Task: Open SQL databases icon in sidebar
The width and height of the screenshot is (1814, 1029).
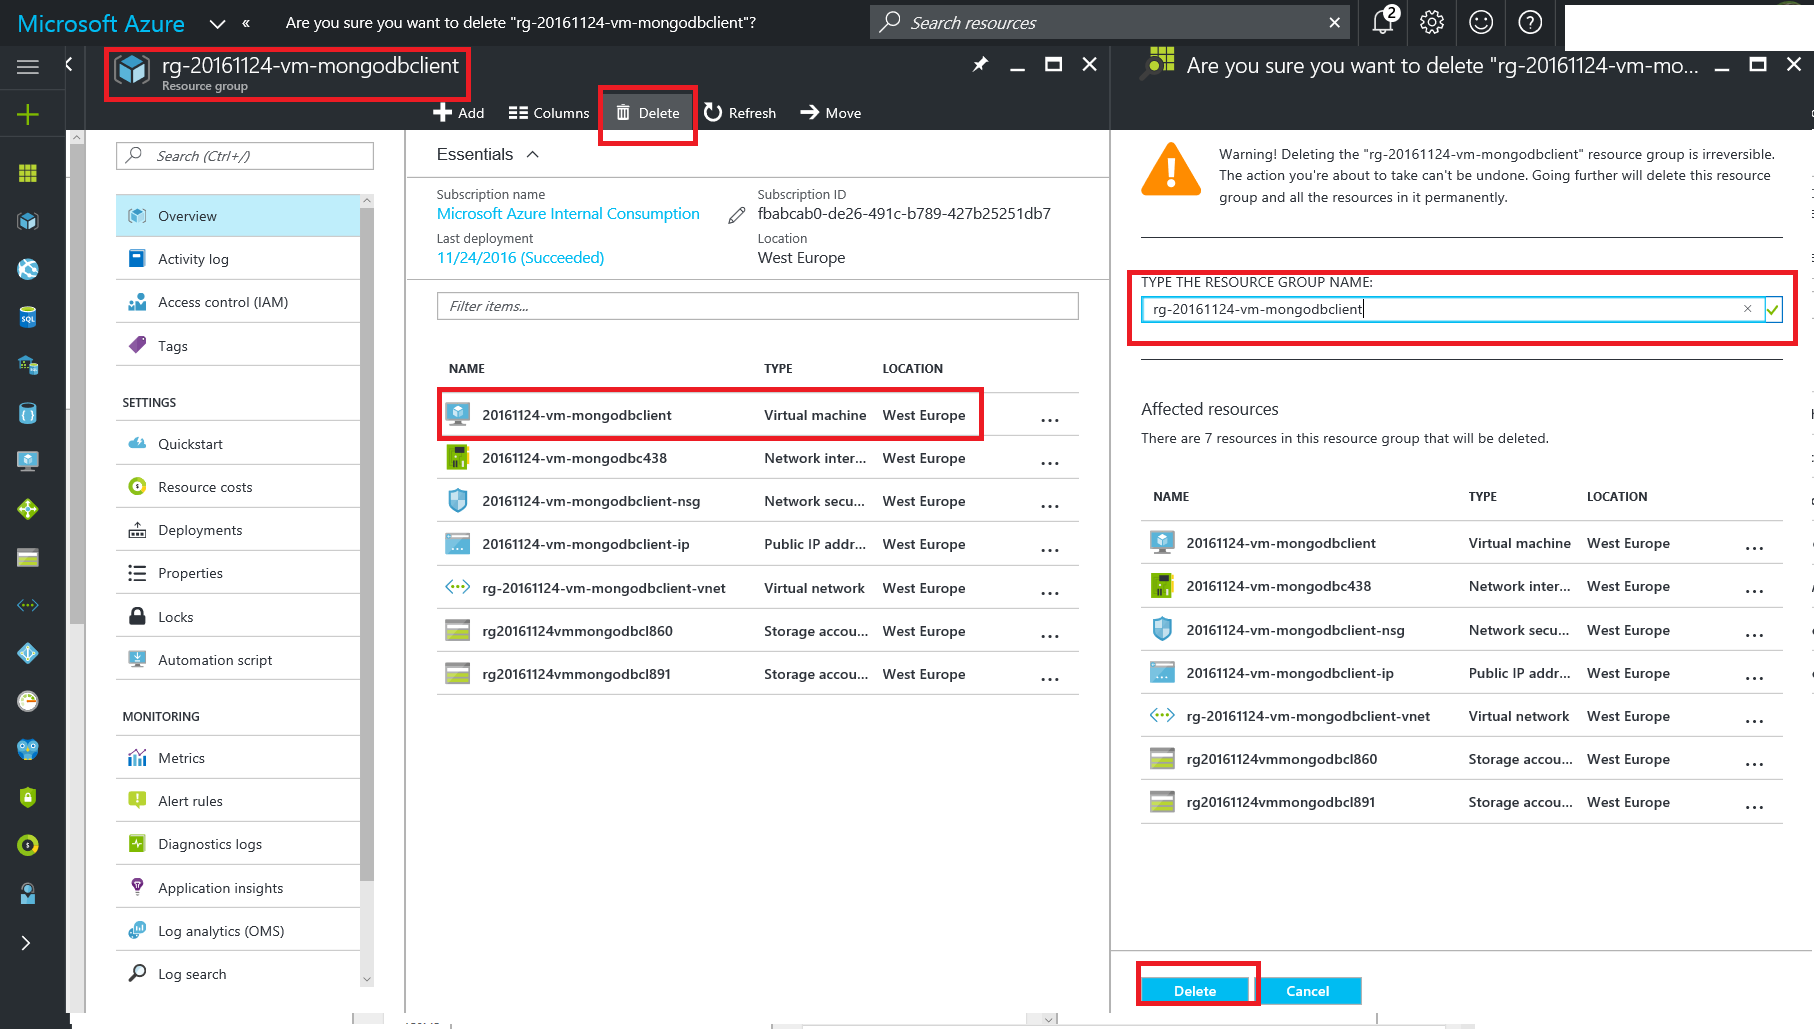Action: pos(28,318)
